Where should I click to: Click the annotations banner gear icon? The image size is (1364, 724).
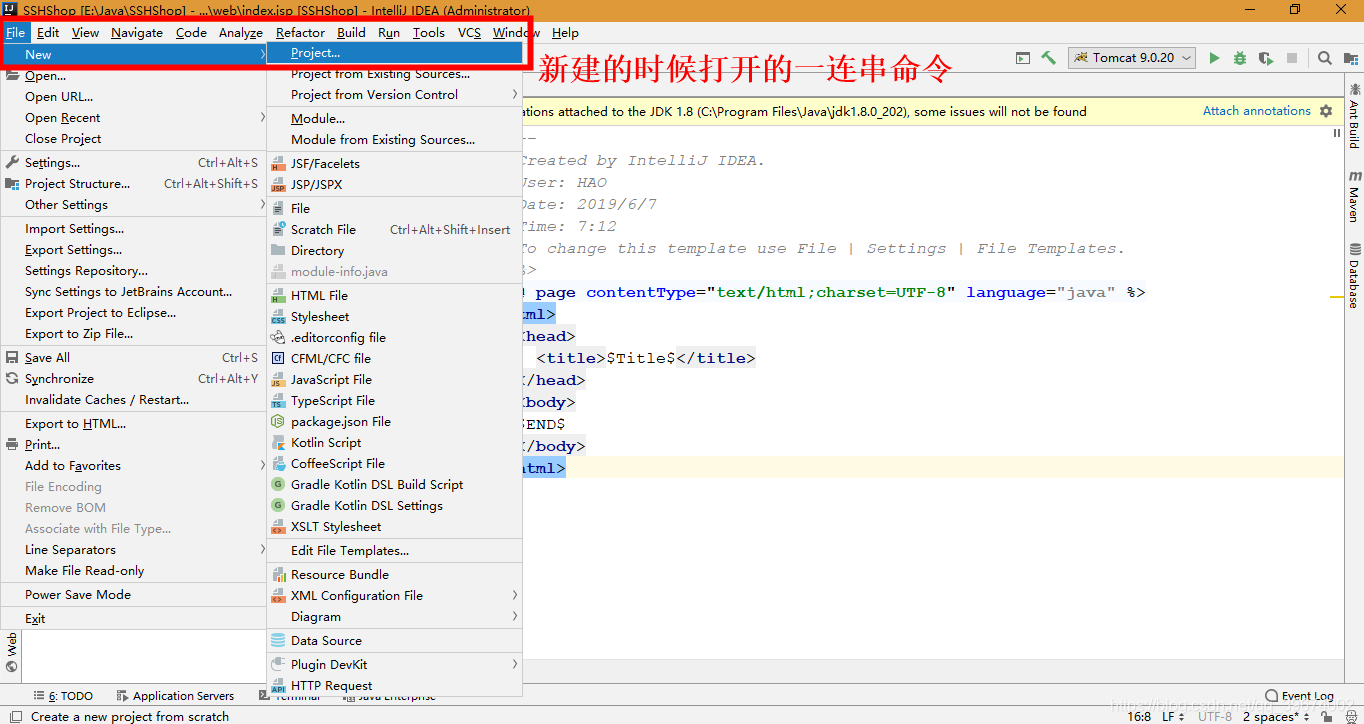tap(1326, 111)
